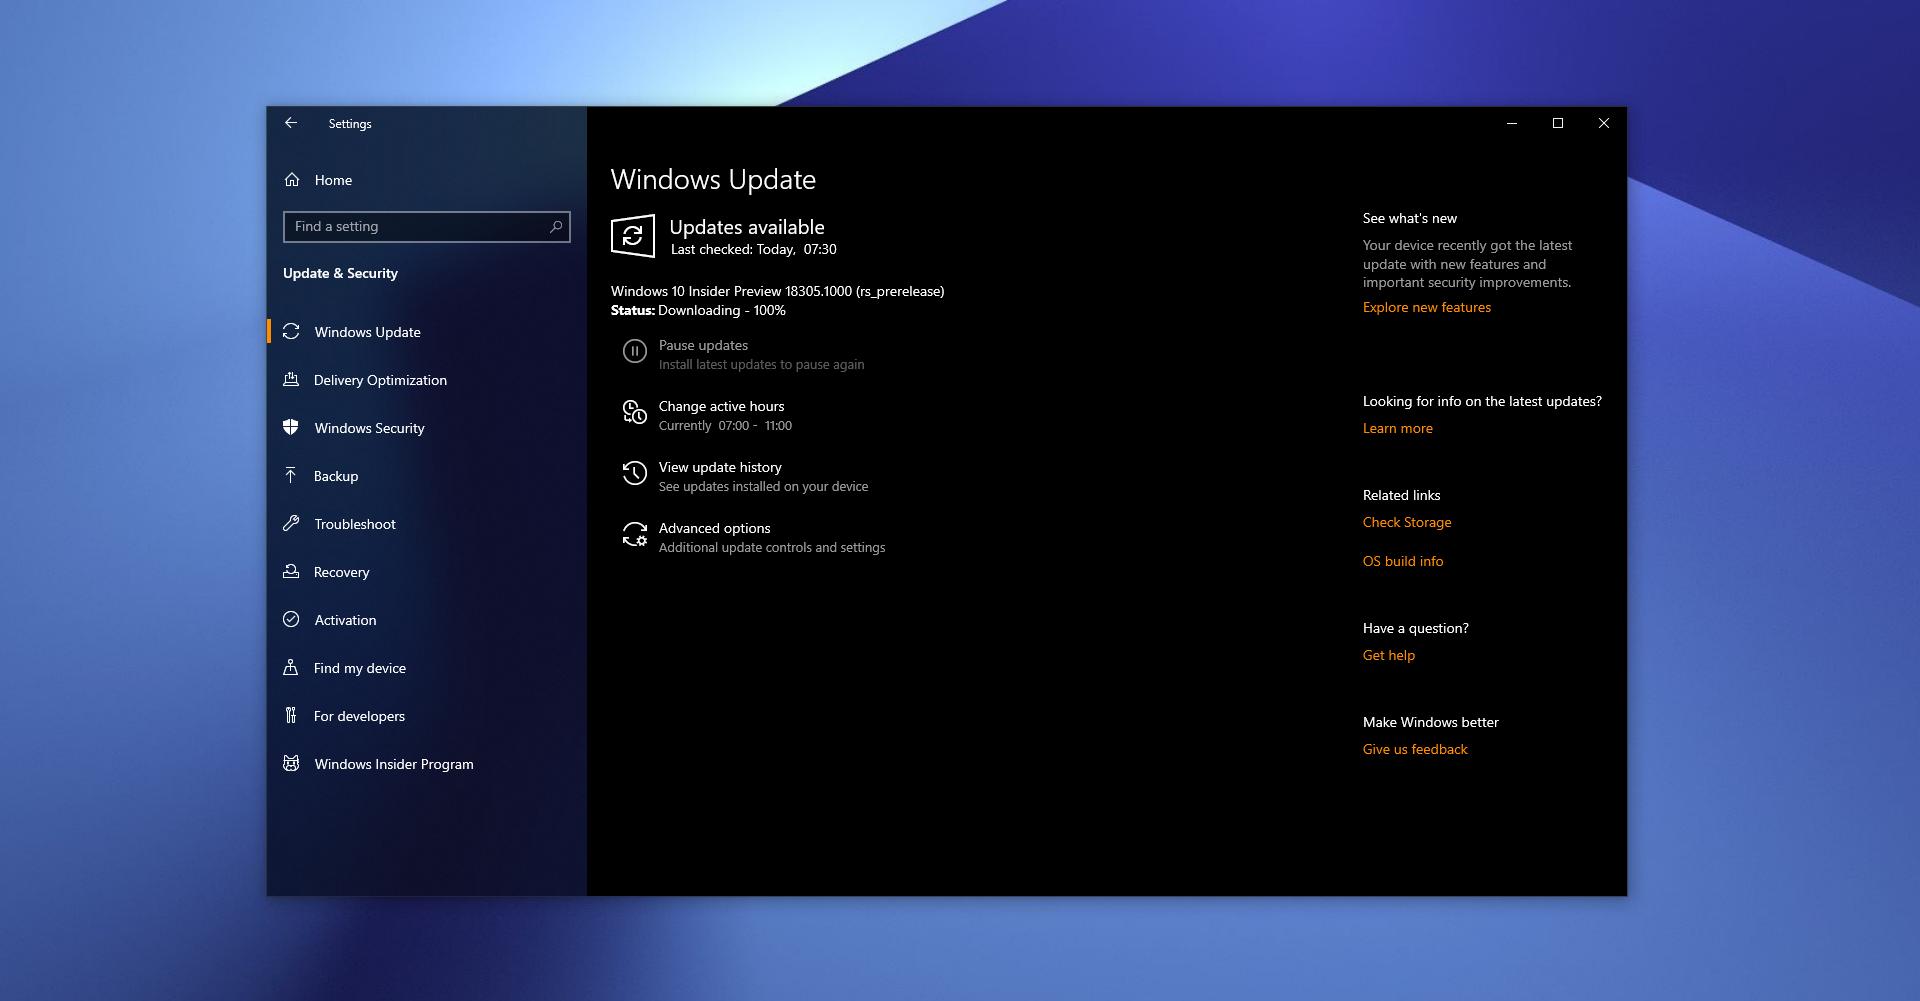Click into the Find a setting search box

point(427,227)
